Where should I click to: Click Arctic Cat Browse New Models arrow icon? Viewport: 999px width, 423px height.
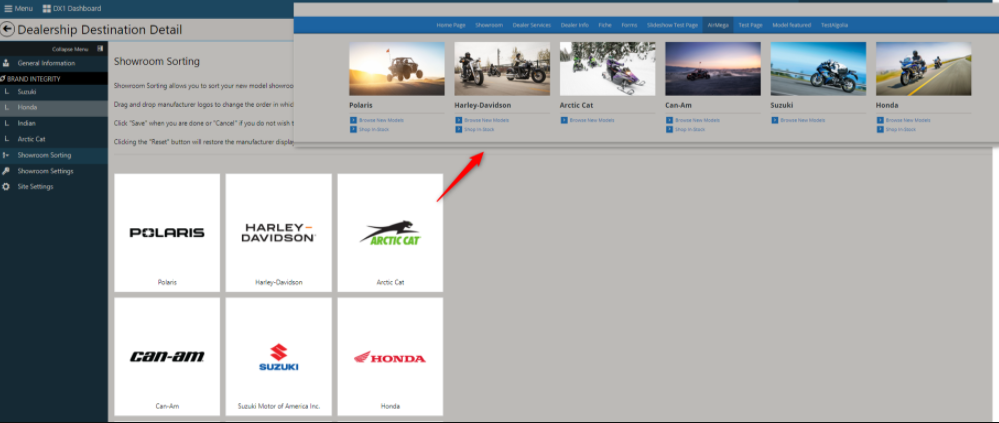coord(563,120)
